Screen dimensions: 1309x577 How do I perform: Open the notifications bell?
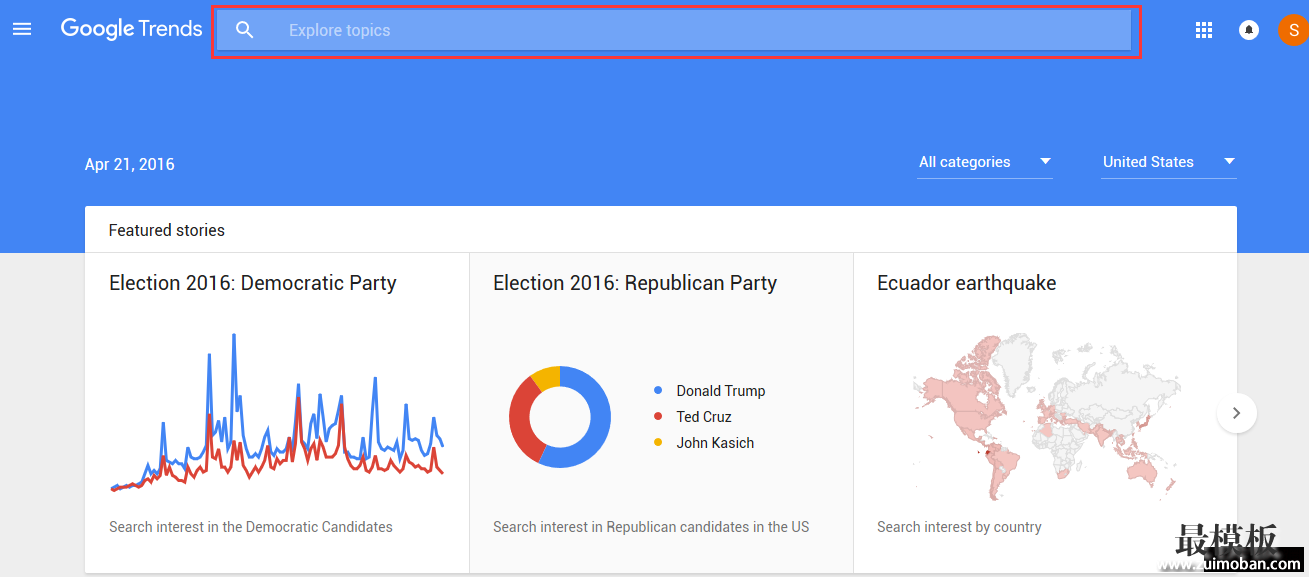coord(1249,30)
